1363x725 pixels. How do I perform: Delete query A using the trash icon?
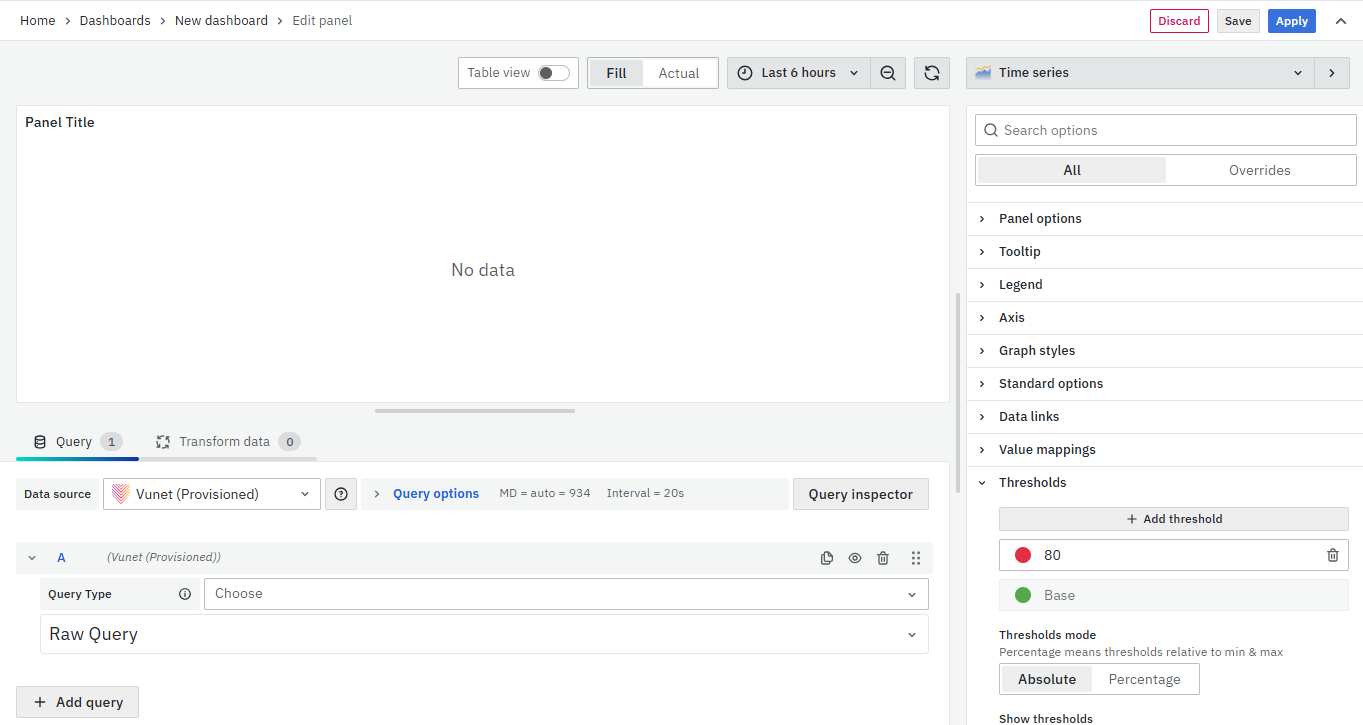(x=883, y=558)
